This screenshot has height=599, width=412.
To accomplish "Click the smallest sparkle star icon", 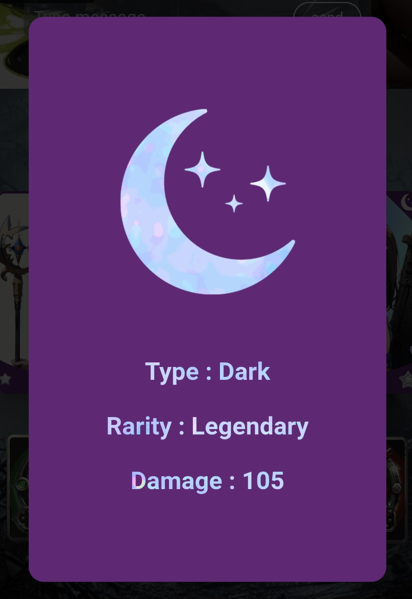I will coord(234,204).
